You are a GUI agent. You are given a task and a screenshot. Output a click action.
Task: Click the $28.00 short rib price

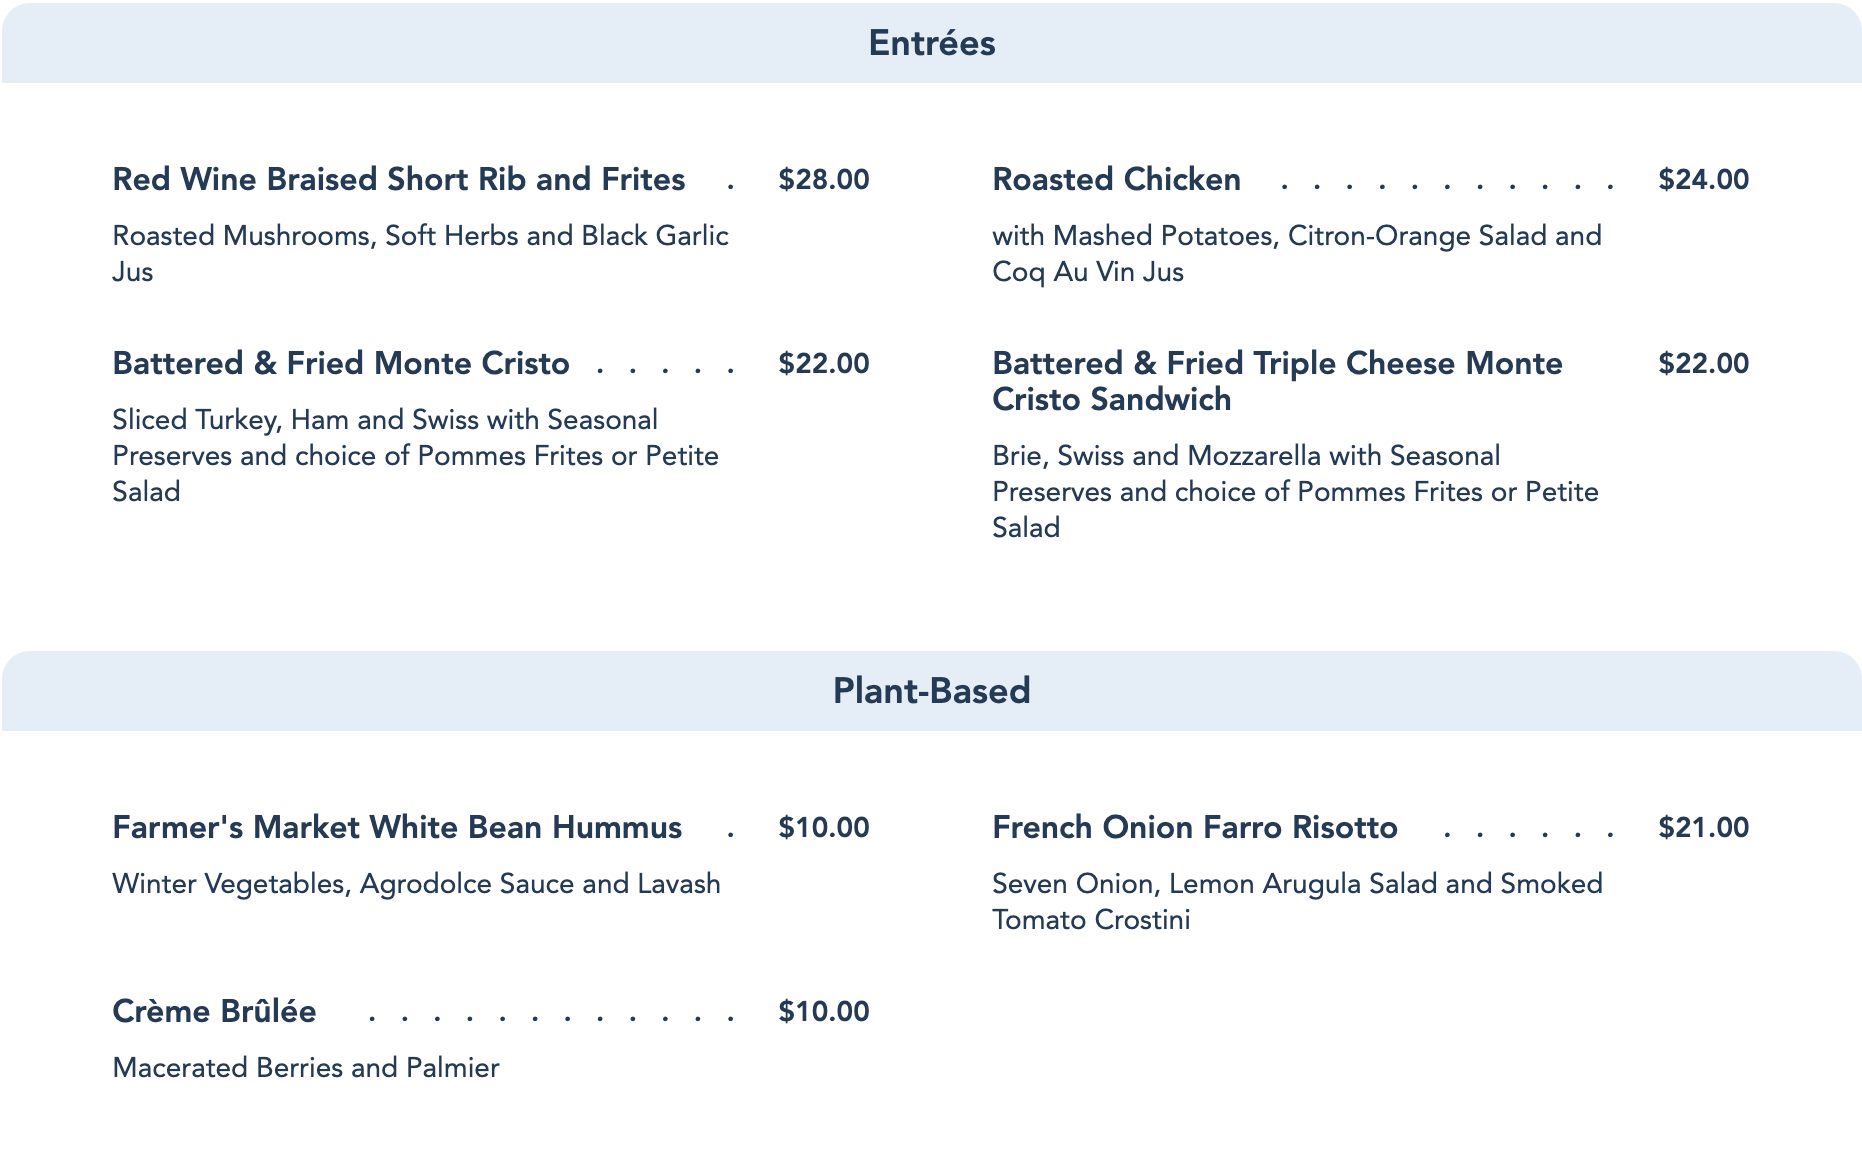(823, 180)
